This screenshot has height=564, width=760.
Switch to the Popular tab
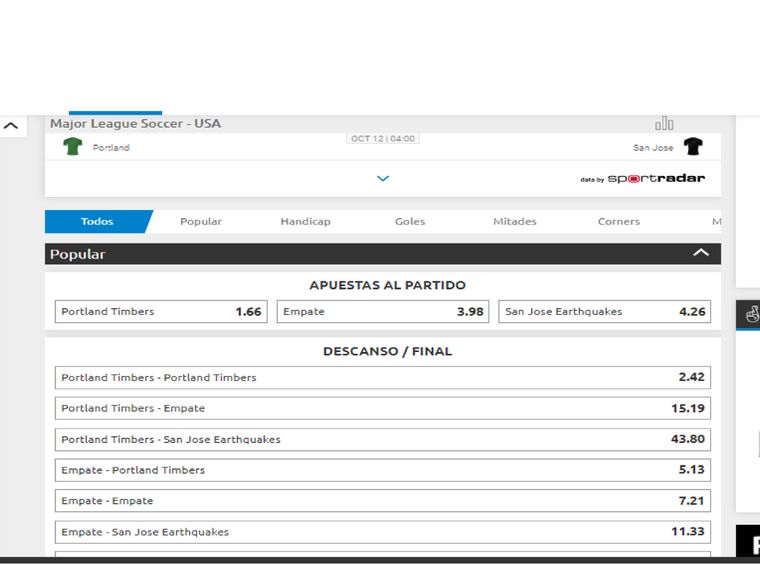[201, 221]
